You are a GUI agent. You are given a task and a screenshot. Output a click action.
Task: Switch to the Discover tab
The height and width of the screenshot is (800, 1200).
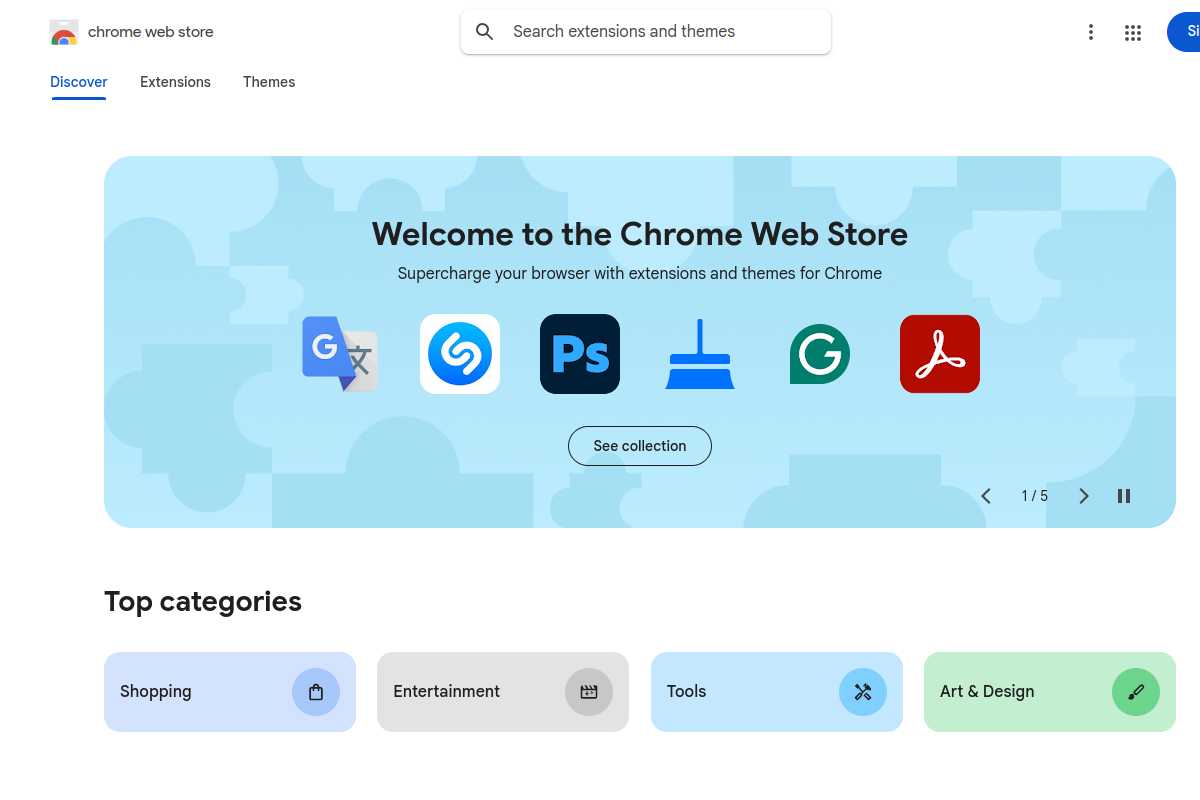79,82
